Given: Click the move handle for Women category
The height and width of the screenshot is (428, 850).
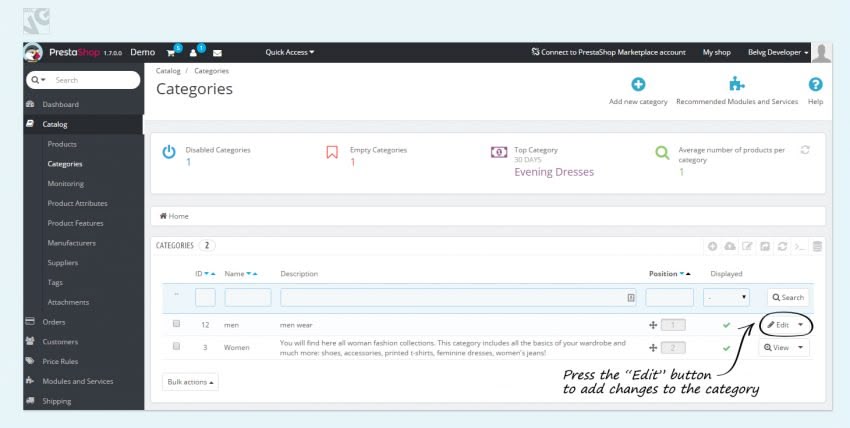Looking at the screenshot, I should (x=653, y=348).
